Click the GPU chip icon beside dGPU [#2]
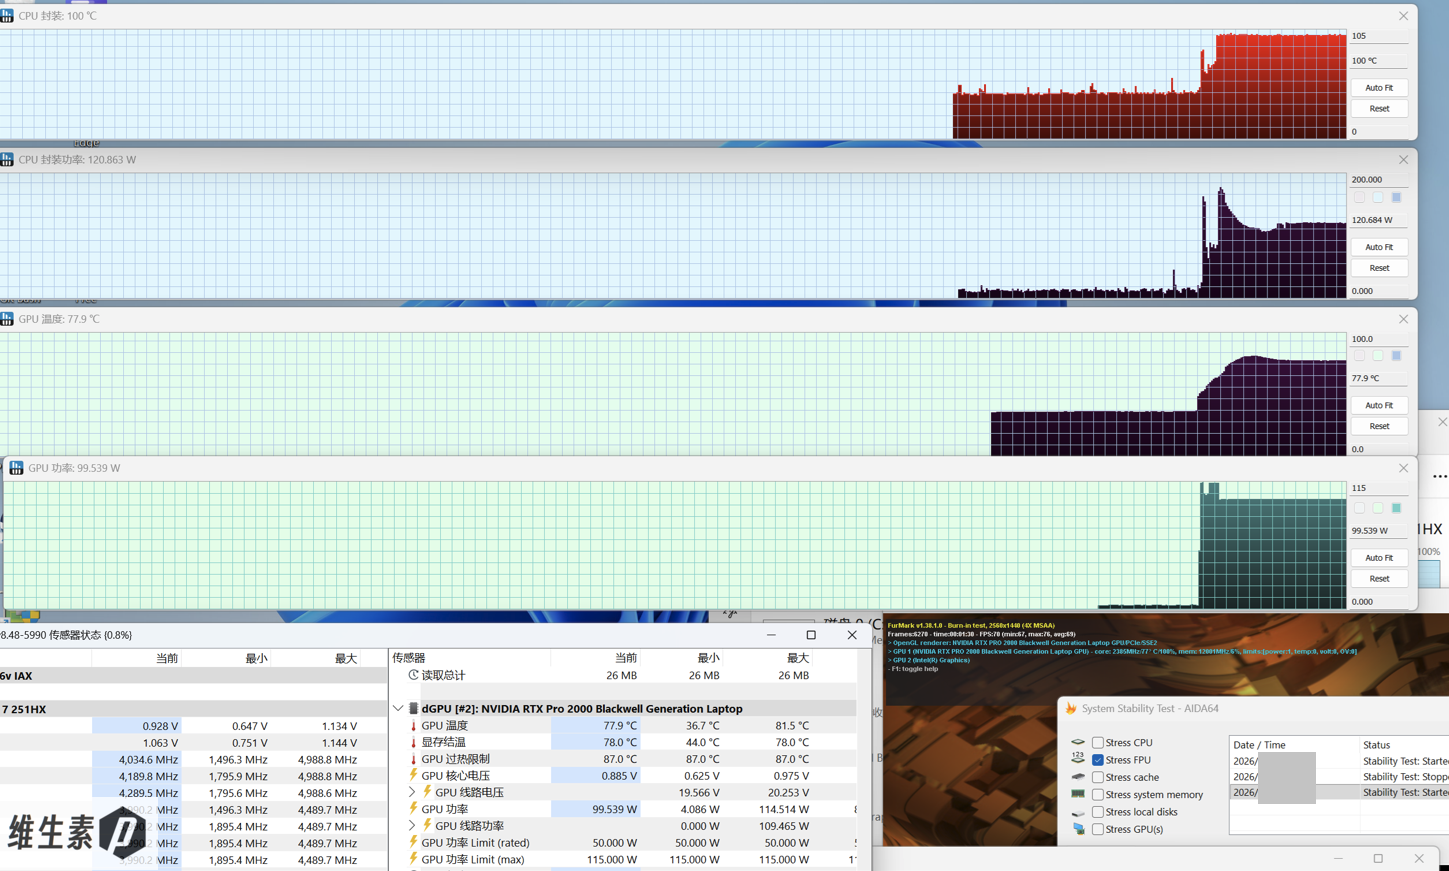 (413, 709)
